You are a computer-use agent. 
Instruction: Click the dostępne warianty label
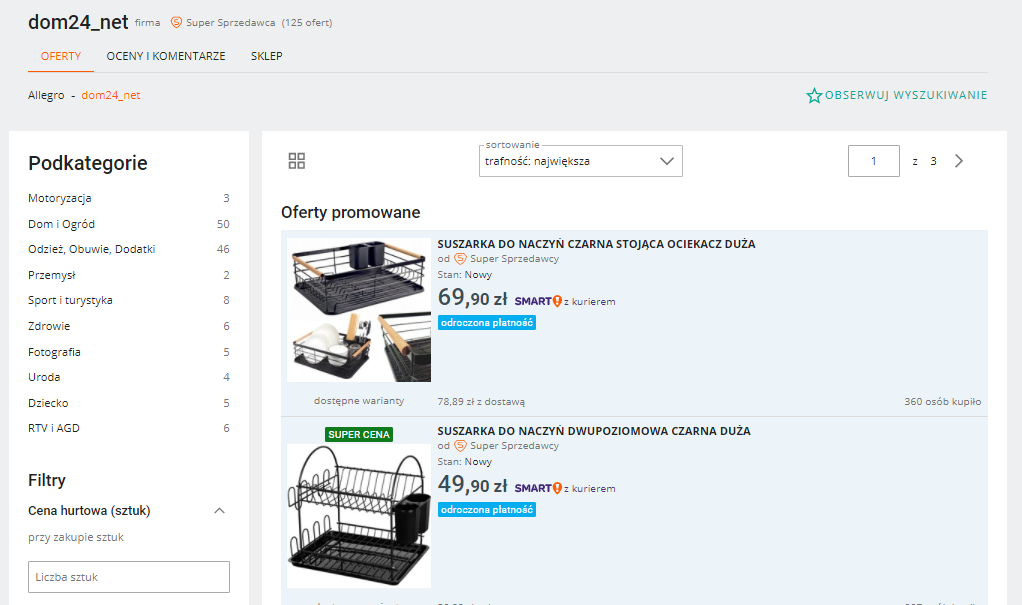(357, 399)
